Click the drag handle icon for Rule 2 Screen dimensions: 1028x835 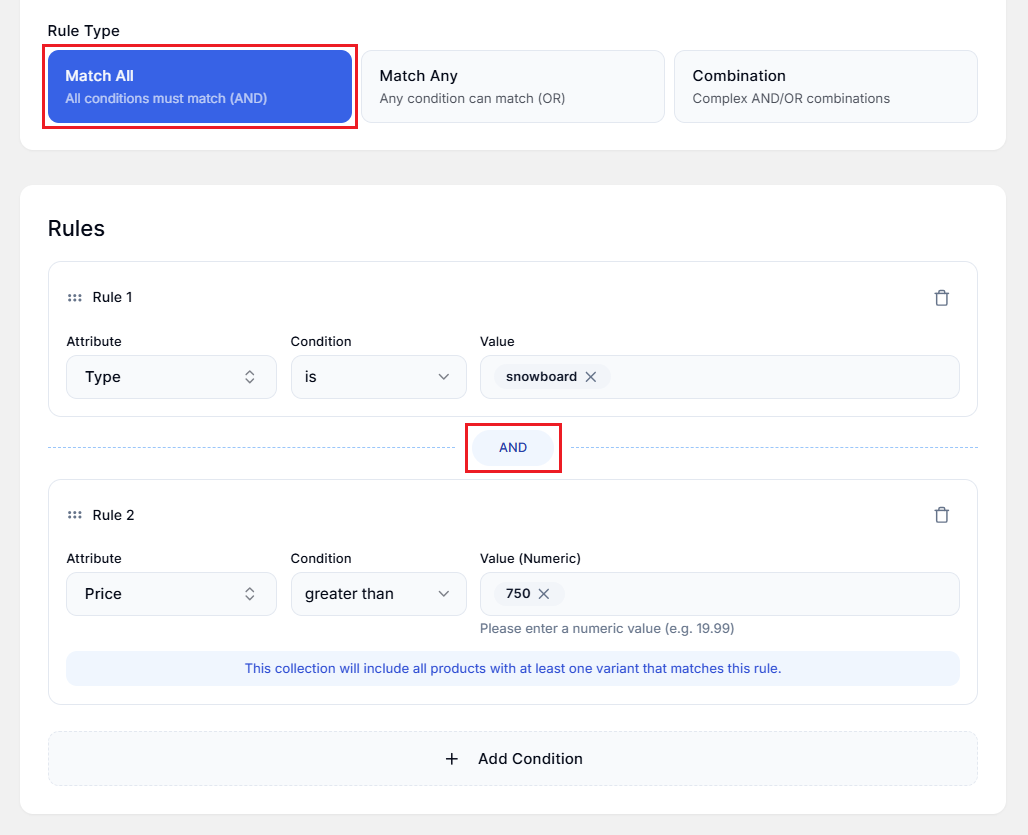coord(75,514)
